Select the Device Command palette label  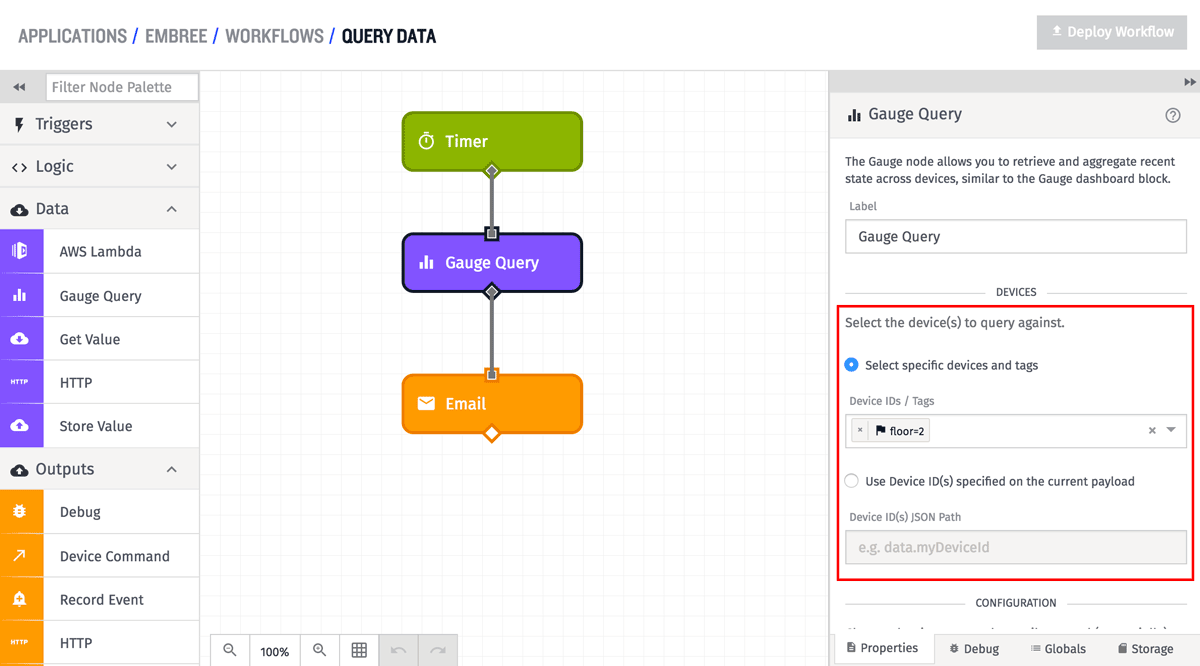(115, 556)
